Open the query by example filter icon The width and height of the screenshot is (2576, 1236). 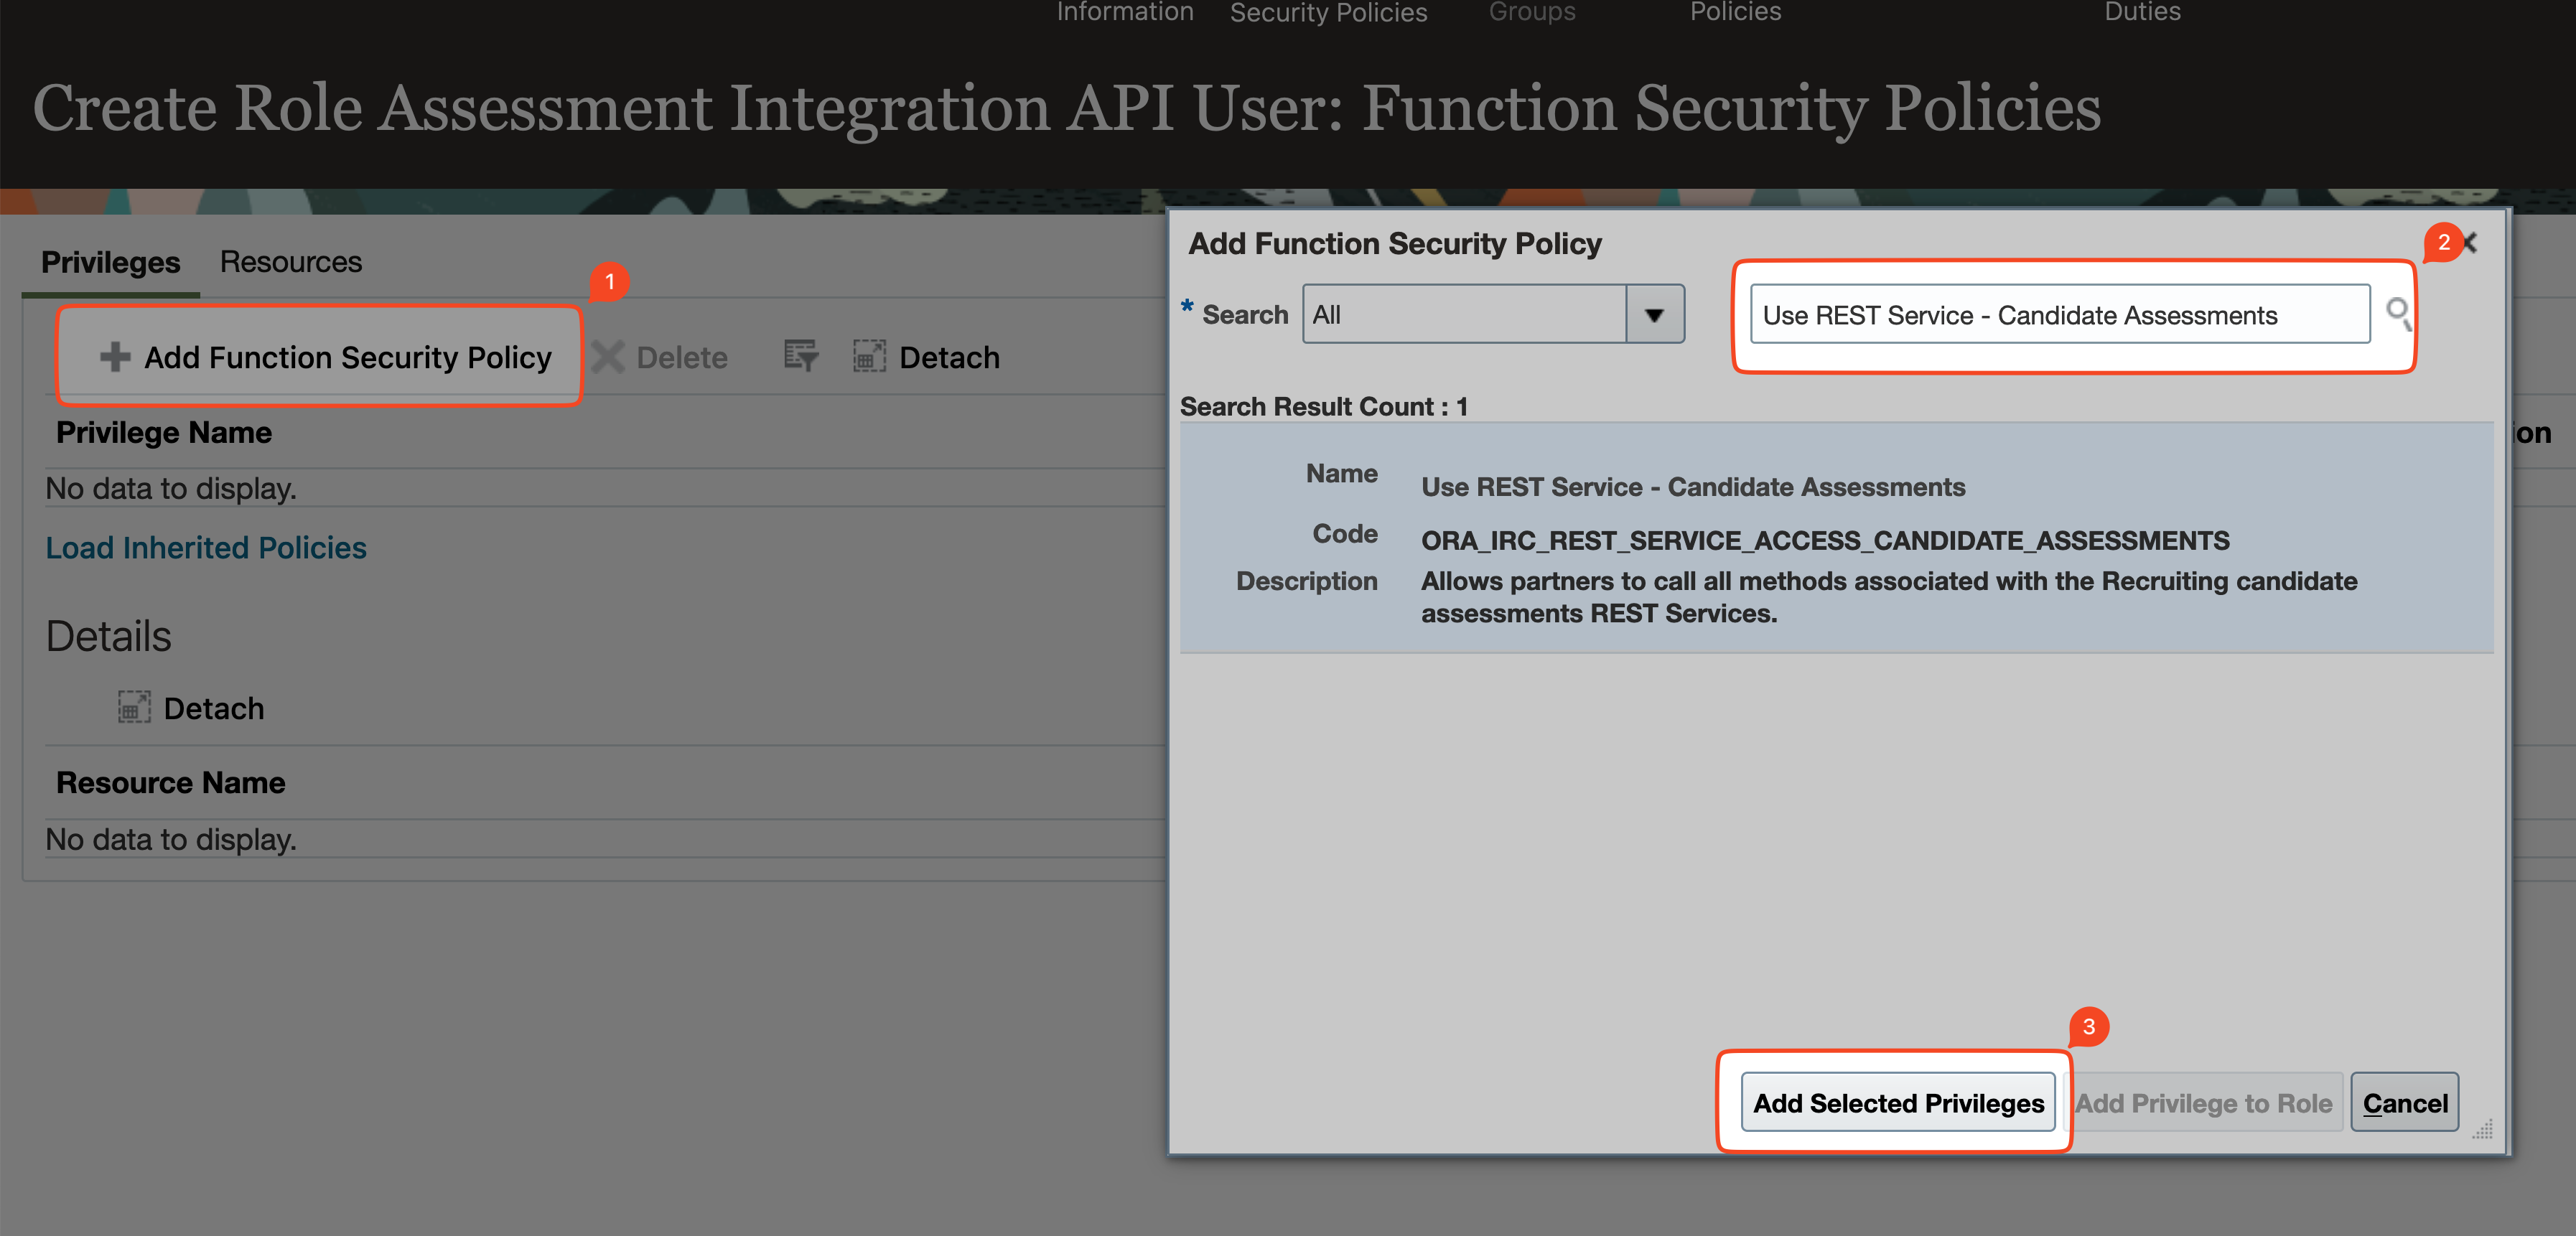(801, 356)
